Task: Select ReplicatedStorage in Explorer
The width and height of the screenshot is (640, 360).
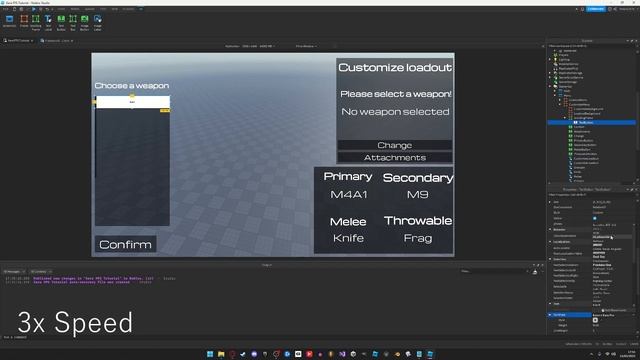Action: [x=570, y=73]
